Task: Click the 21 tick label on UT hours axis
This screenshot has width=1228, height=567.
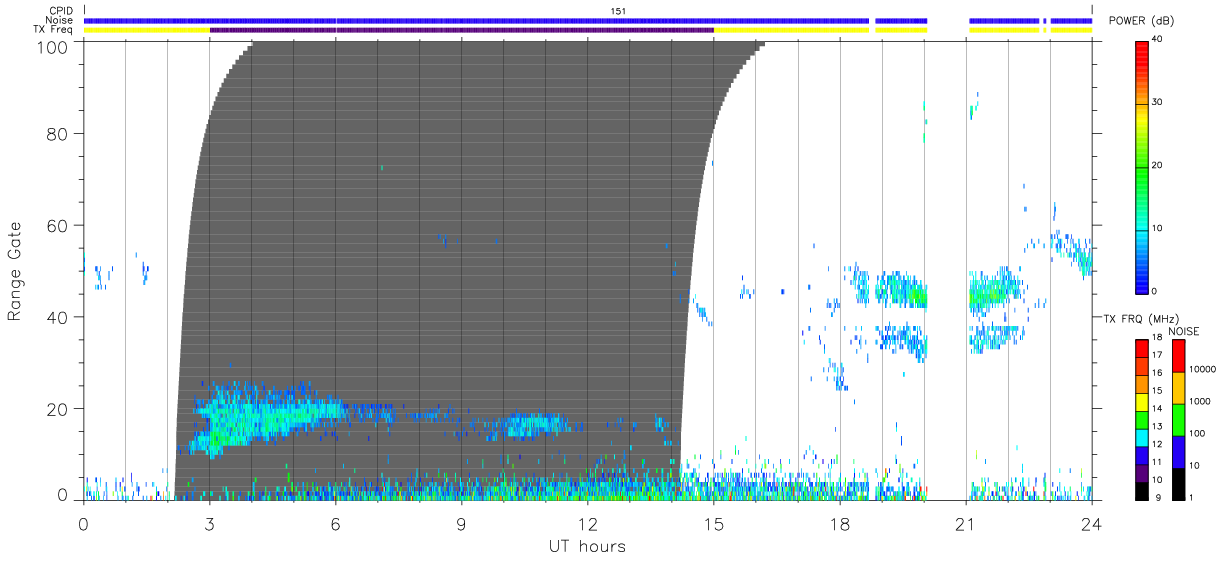Action: 965,522
